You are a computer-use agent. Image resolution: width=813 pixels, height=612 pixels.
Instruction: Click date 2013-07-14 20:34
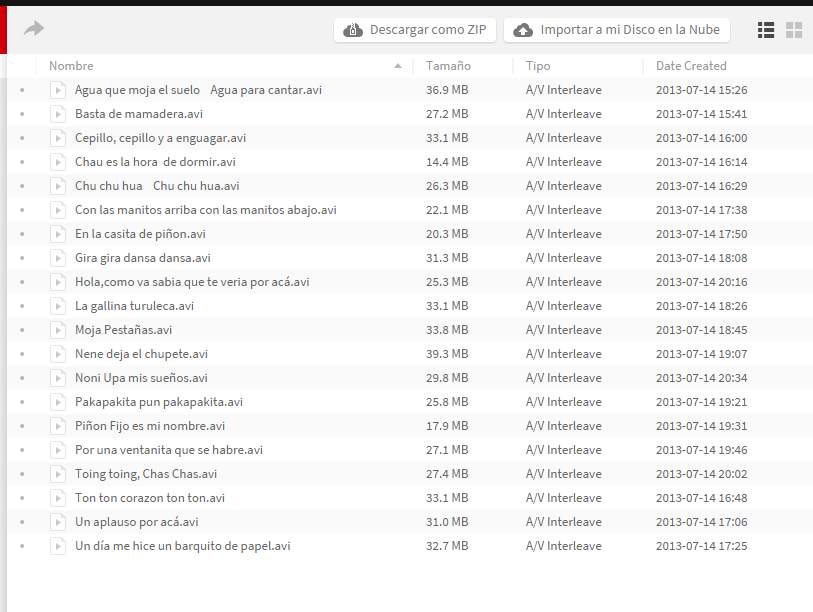(702, 378)
